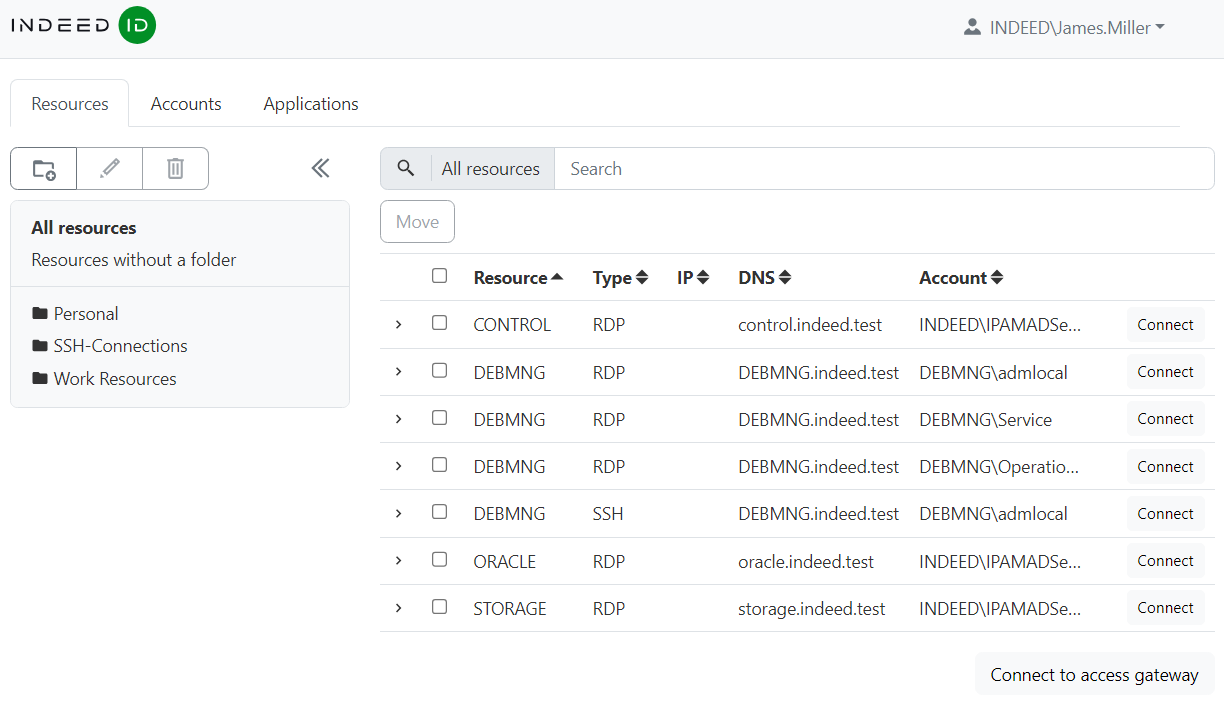Click the add new folder icon

[x=44, y=169]
